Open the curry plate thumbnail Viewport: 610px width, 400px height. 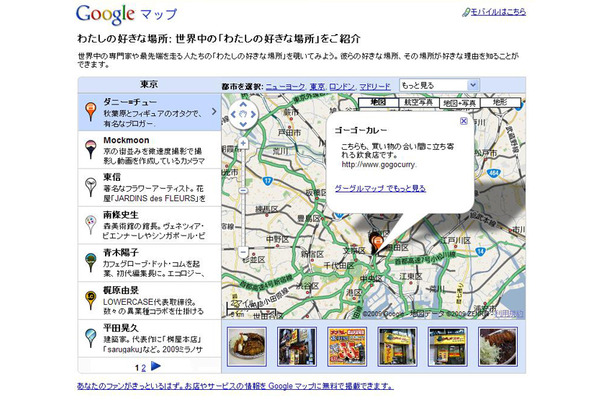(x=247, y=346)
